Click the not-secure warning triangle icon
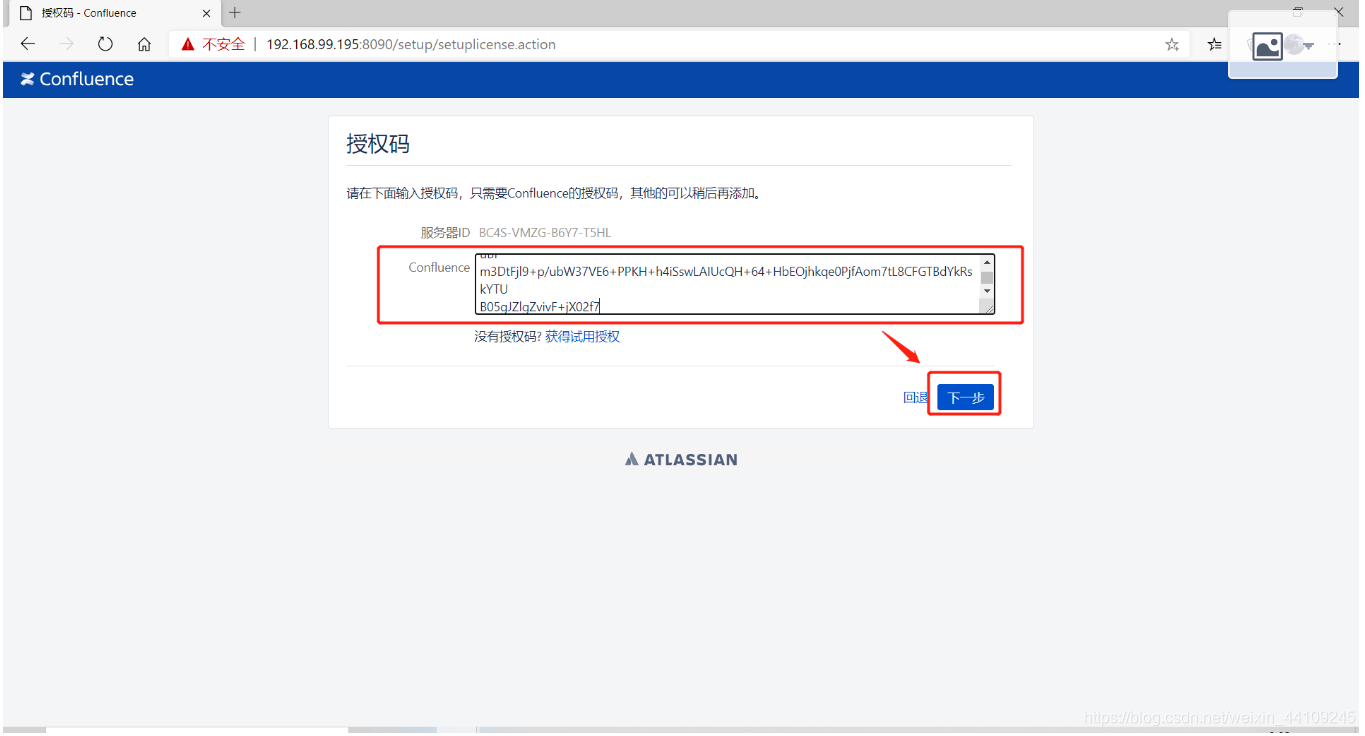 click(x=188, y=44)
